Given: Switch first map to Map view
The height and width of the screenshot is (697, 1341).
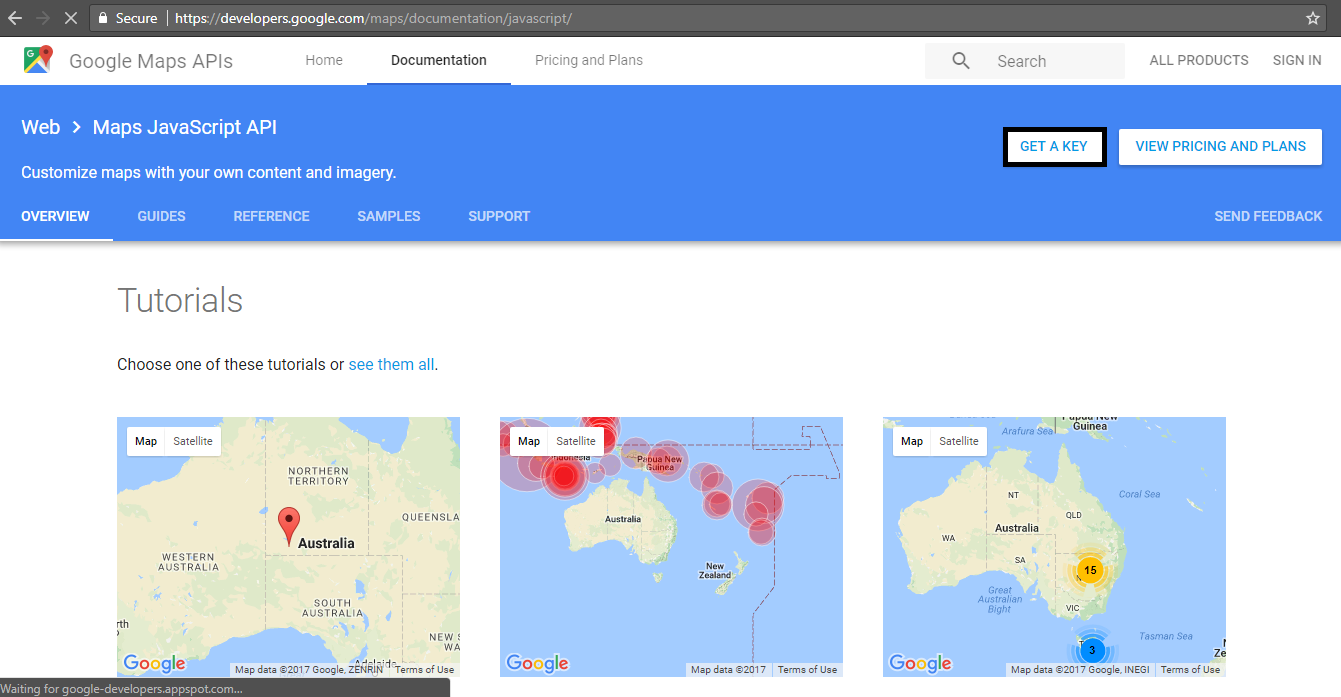Looking at the screenshot, I should (146, 441).
